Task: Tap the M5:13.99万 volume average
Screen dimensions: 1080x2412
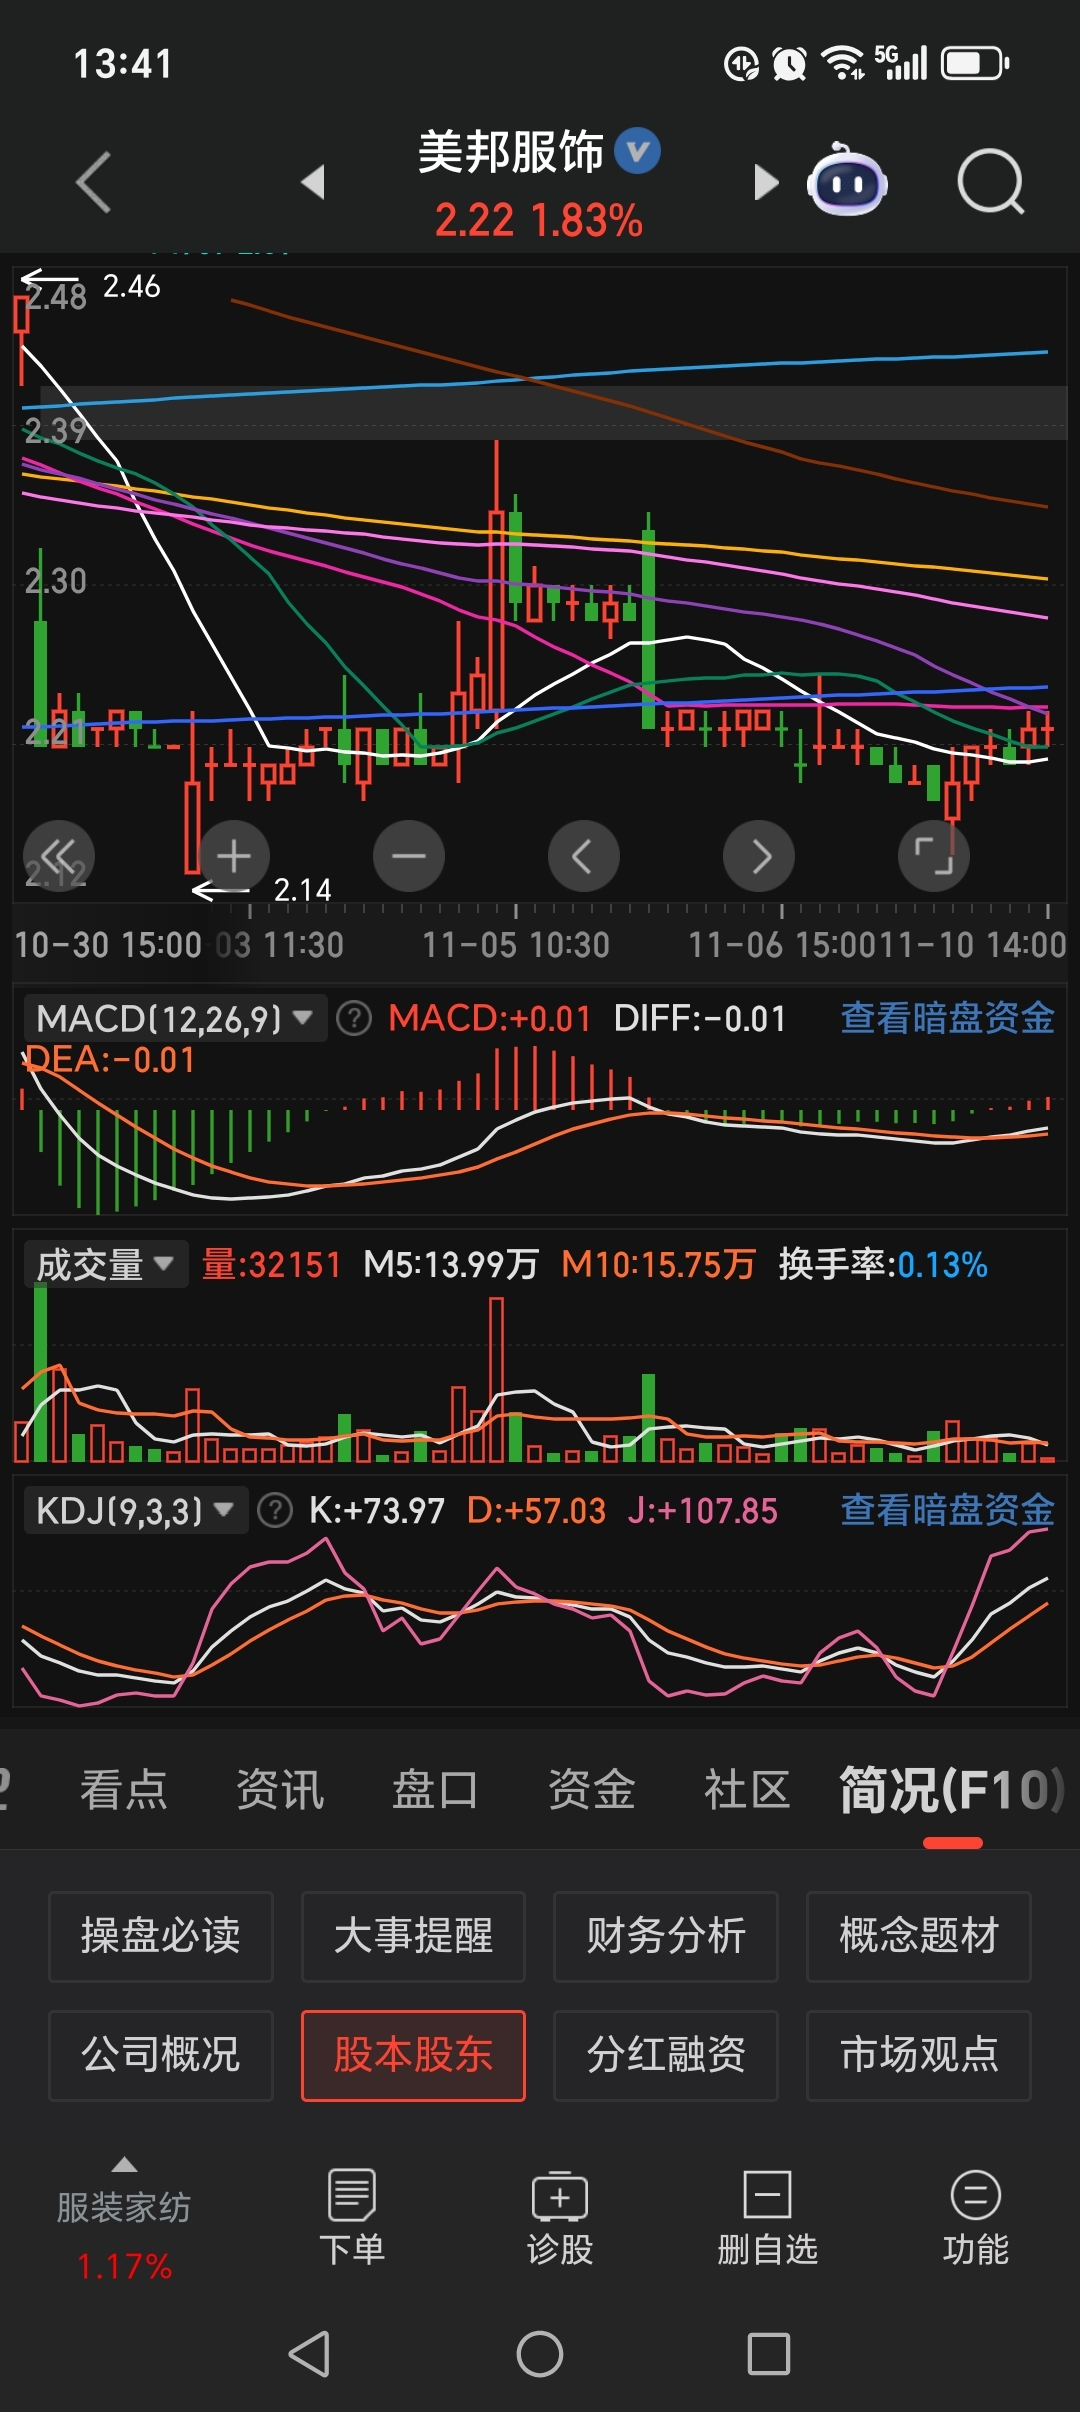Action: coord(451,1265)
